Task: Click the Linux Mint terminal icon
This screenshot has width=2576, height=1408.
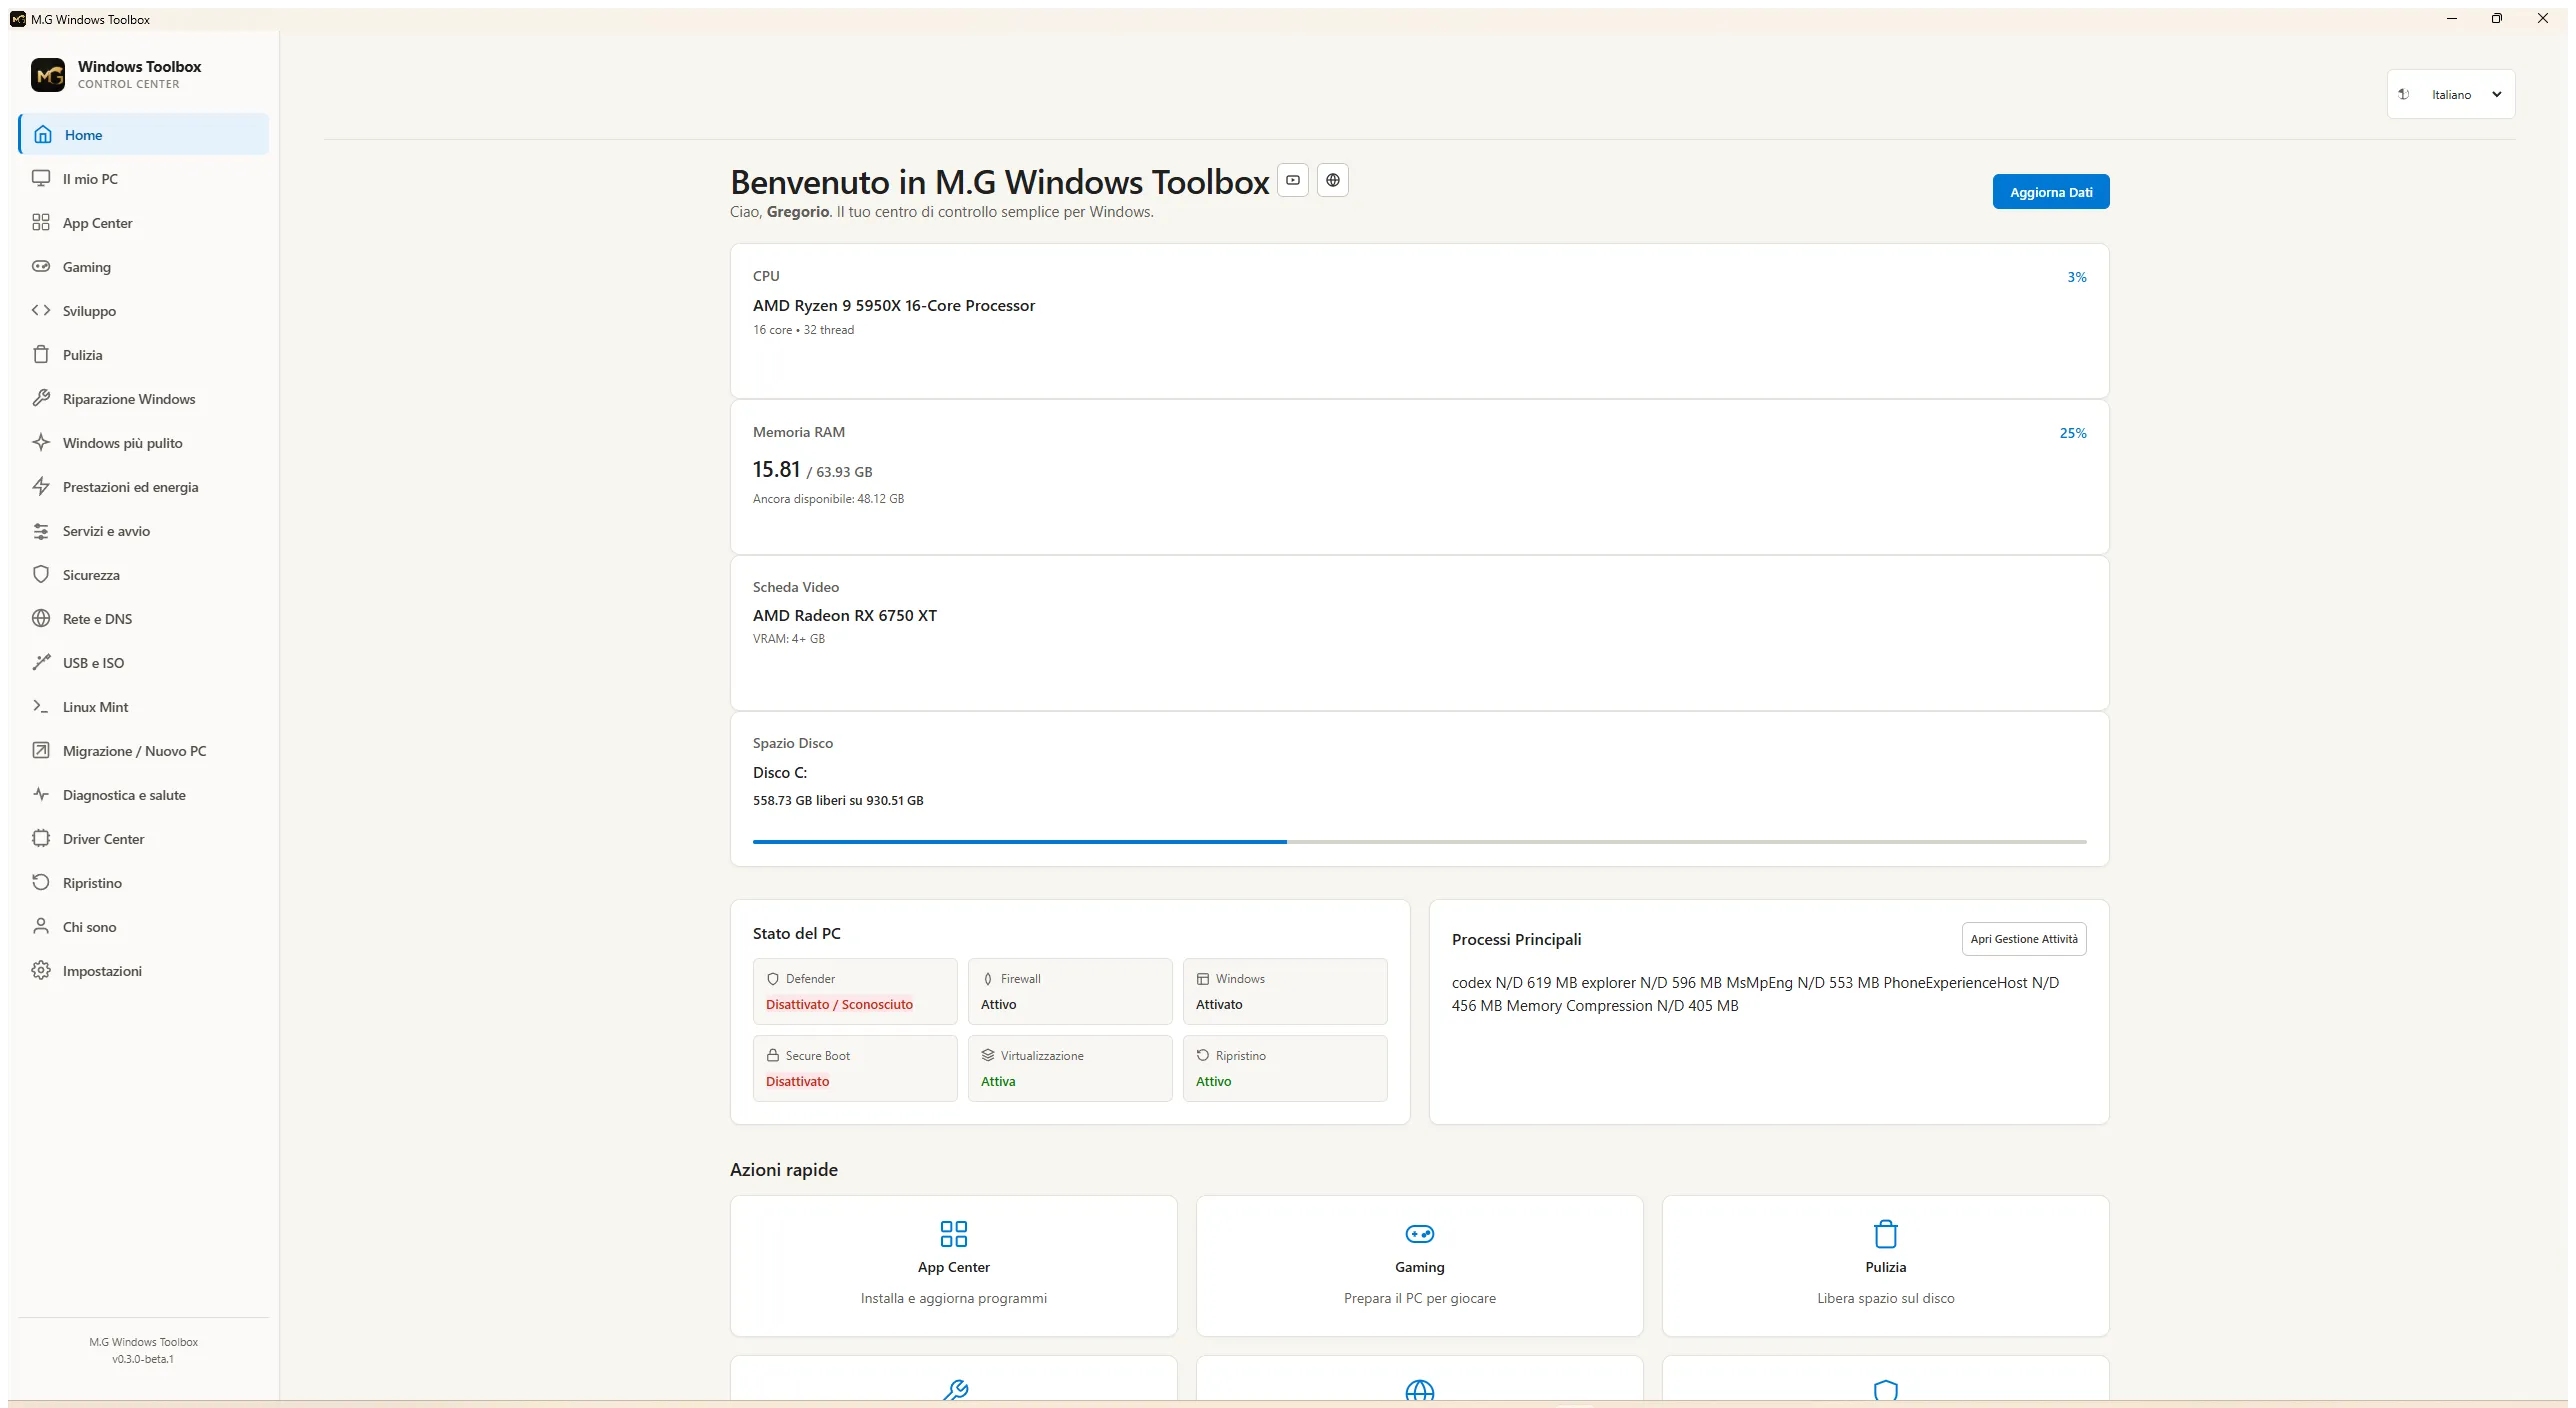Action: point(41,706)
